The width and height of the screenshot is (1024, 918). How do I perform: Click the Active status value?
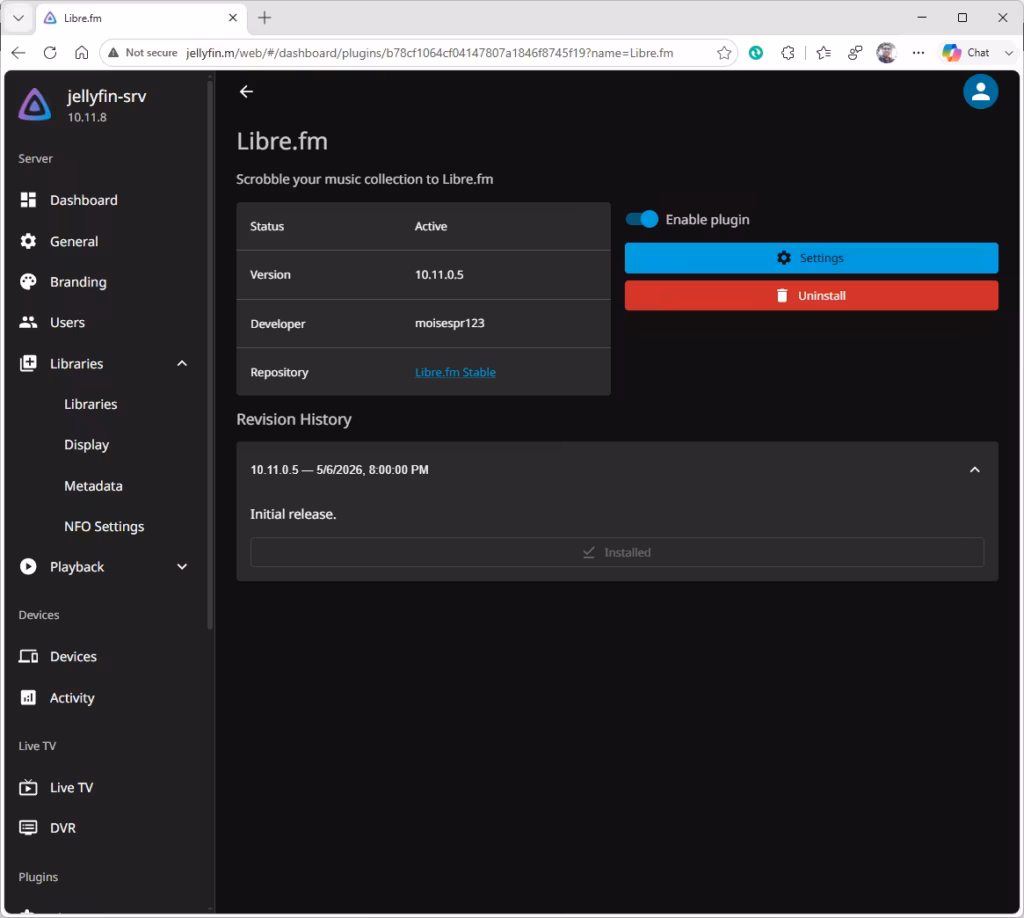pos(431,227)
